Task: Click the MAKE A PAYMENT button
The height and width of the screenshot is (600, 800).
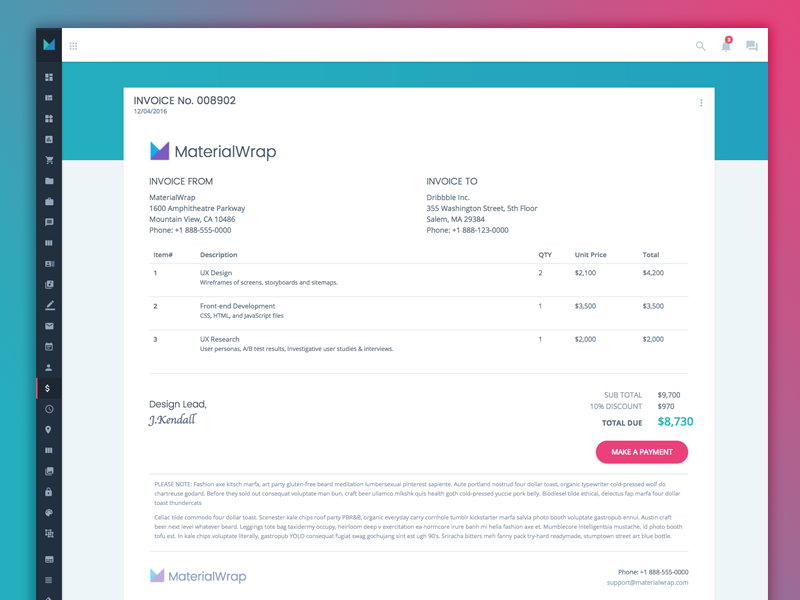Action: (642, 452)
